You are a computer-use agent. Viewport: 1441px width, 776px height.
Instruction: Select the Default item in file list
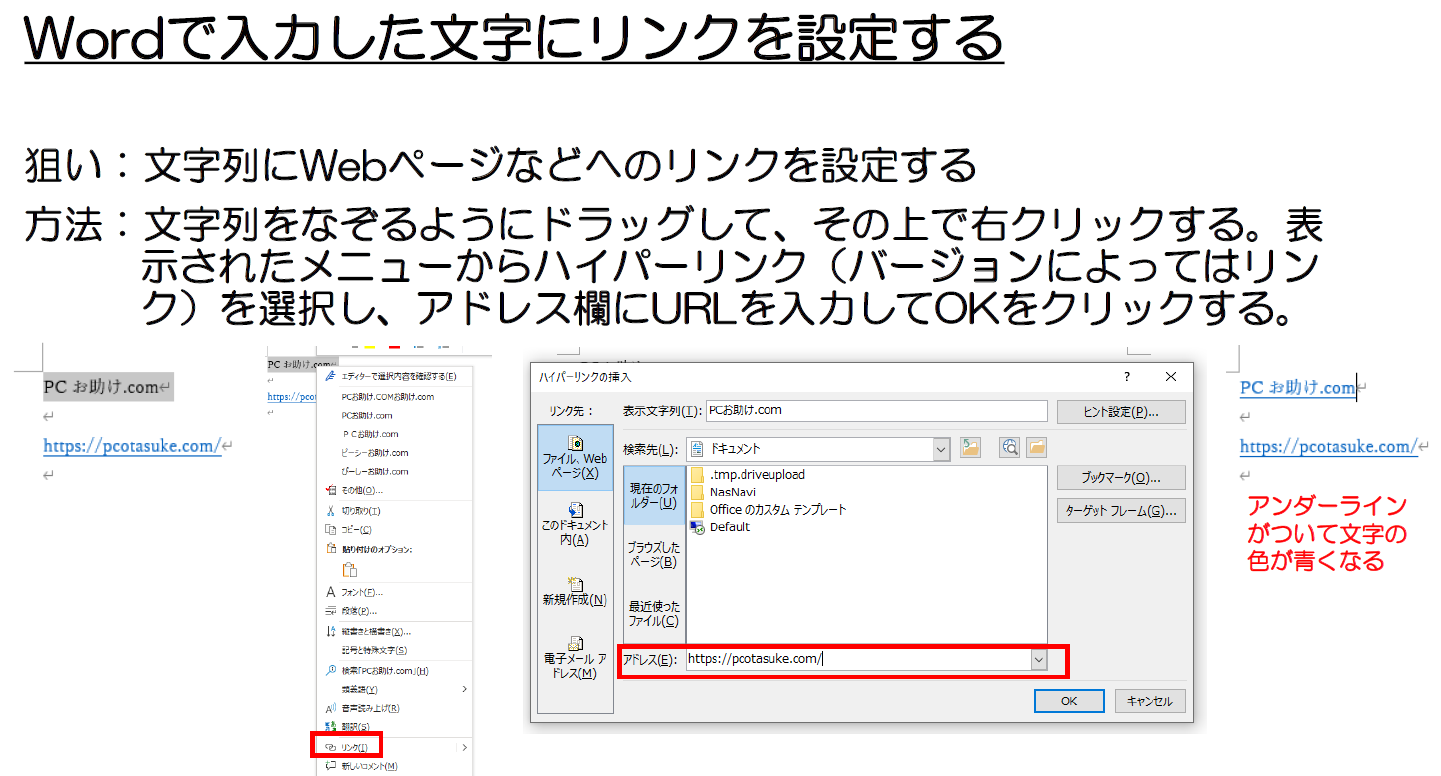(x=720, y=527)
